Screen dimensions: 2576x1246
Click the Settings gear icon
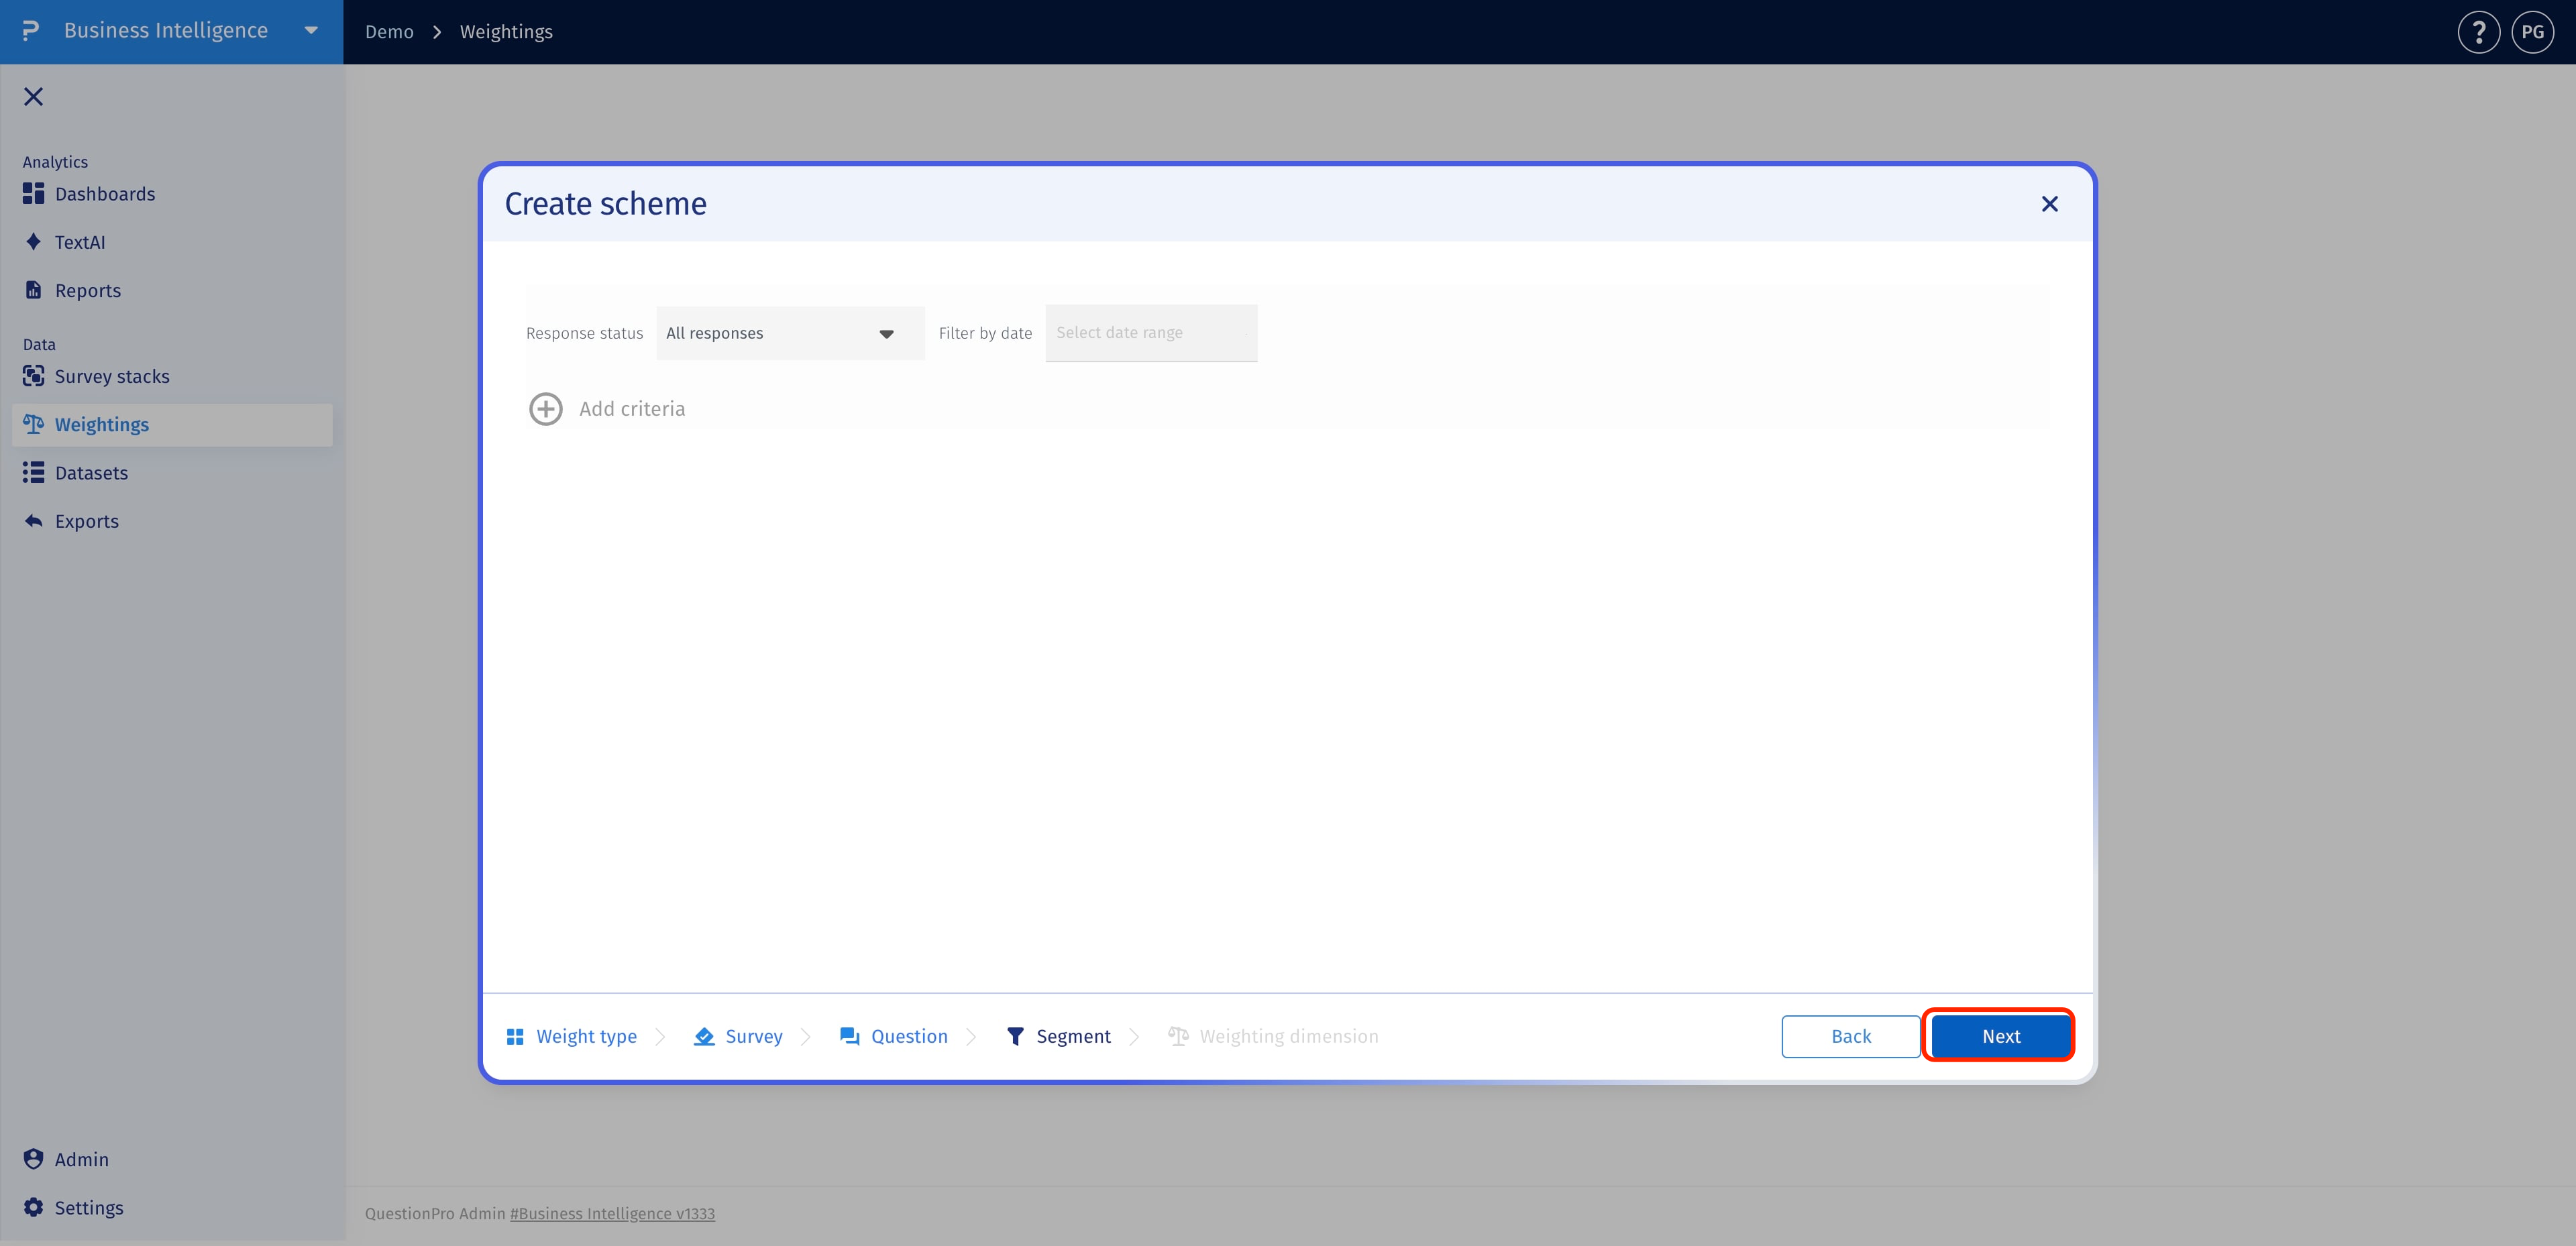34,1207
